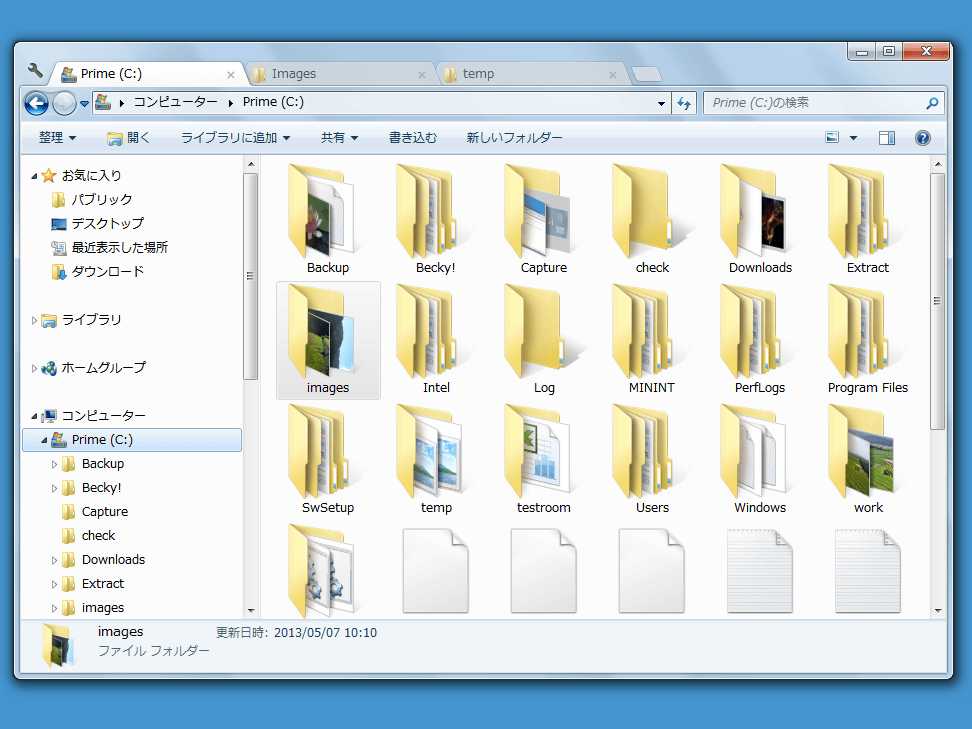
Task: Select the temp folder in file pane
Action: (x=430, y=451)
